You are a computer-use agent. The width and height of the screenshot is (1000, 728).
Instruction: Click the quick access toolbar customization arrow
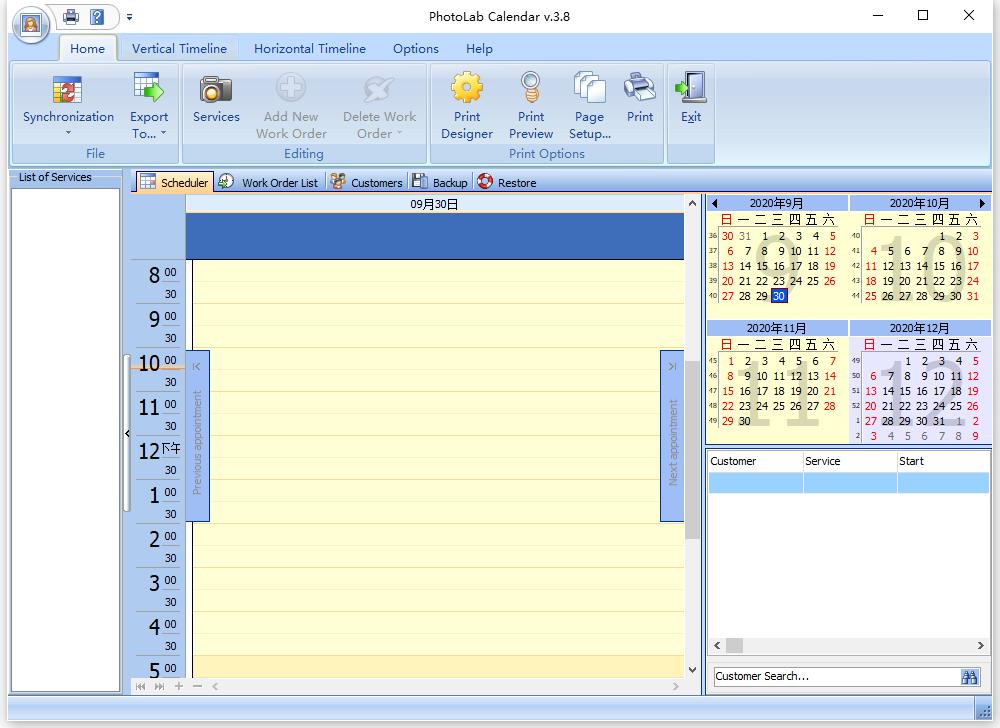click(130, 17)
